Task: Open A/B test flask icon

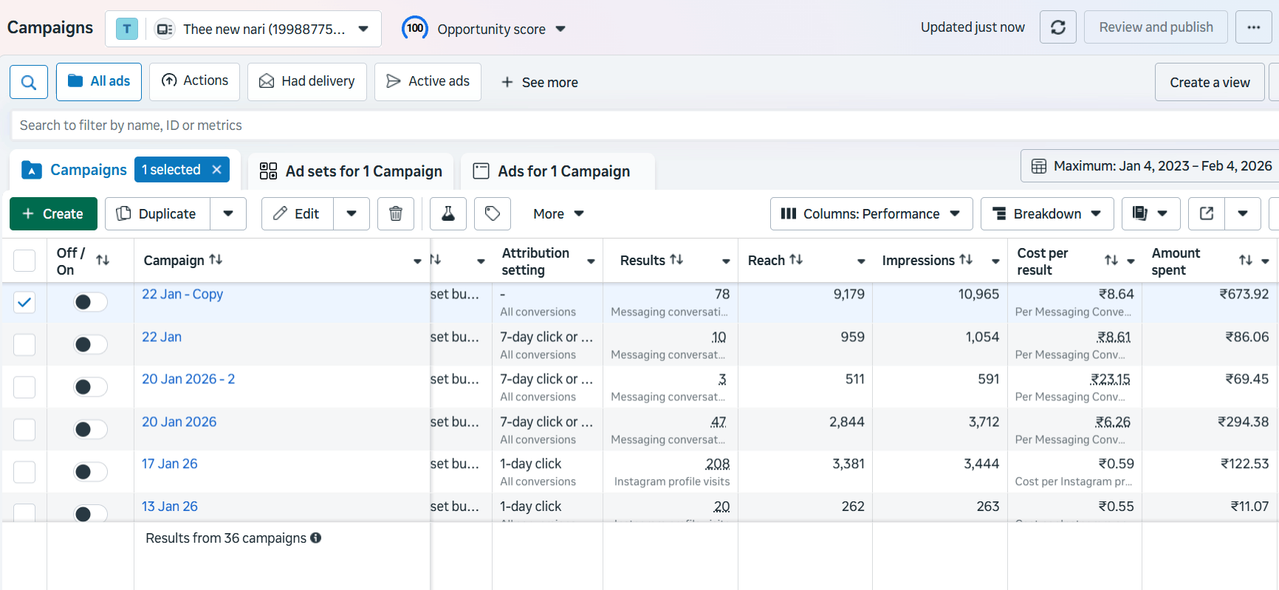Action: coord(448,213)
